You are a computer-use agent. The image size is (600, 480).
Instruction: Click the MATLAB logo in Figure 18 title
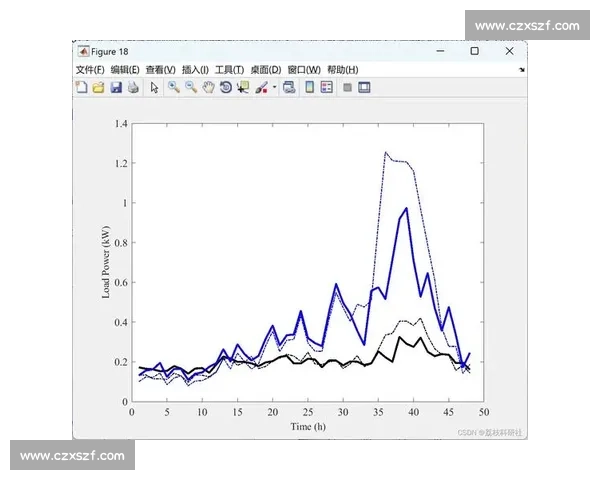[x=83, y=51]
